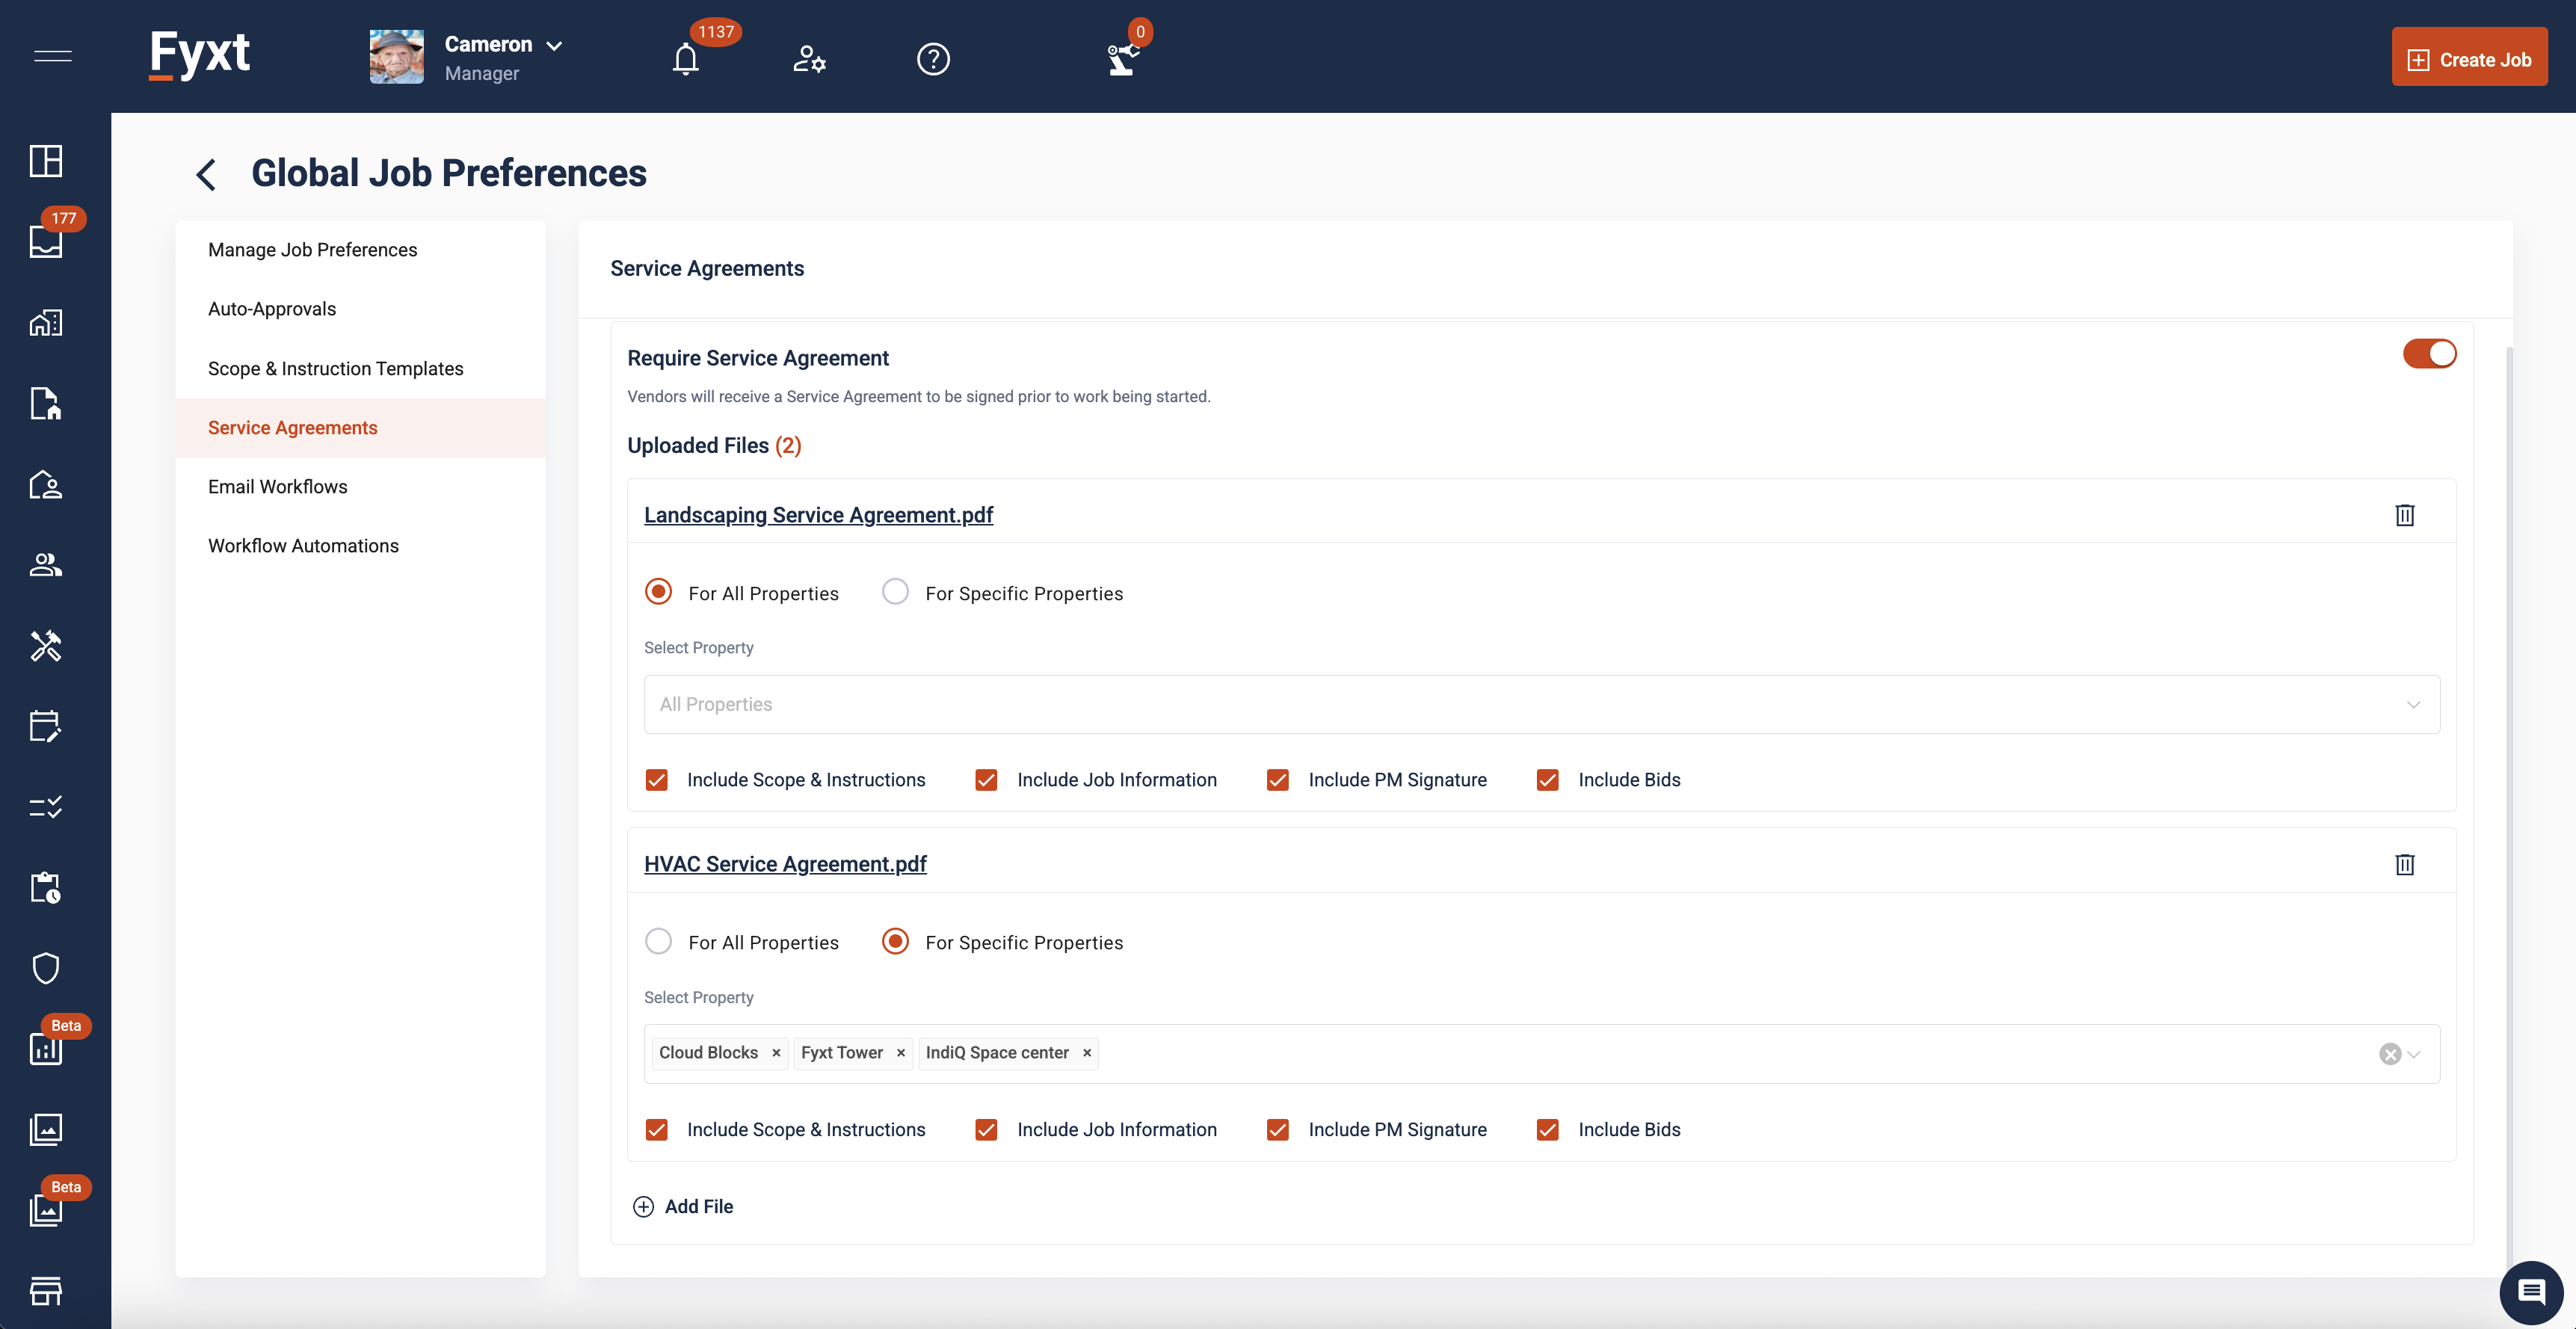
Task: Open the tools wrench-hammer icon in sidebar
Action: coord(46,646)
